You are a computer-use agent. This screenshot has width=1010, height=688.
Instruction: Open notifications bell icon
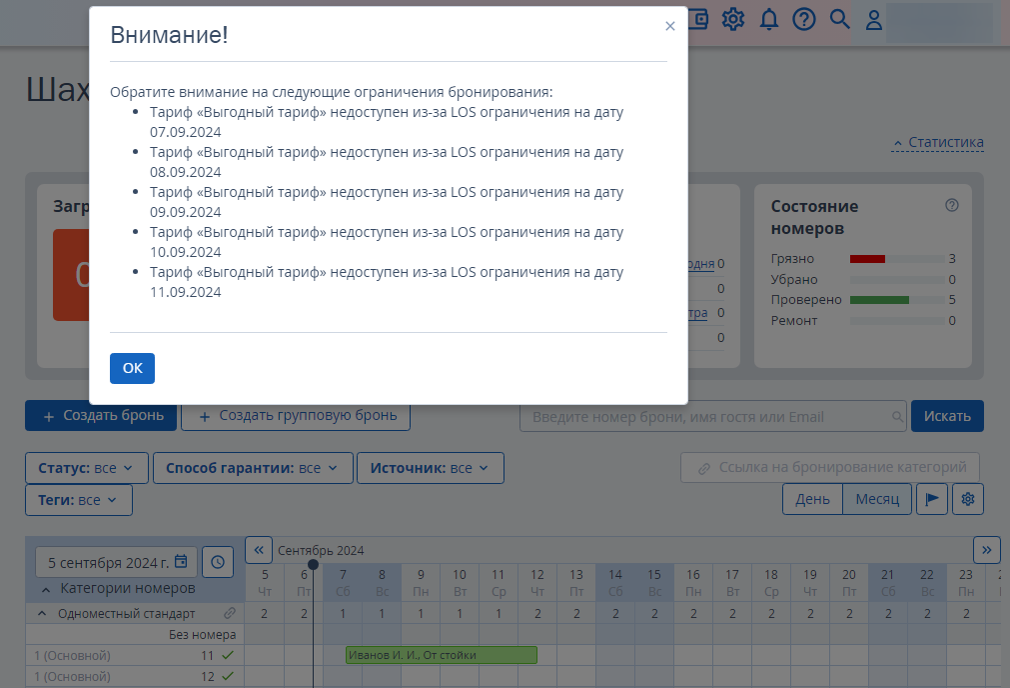pos(768,19)
